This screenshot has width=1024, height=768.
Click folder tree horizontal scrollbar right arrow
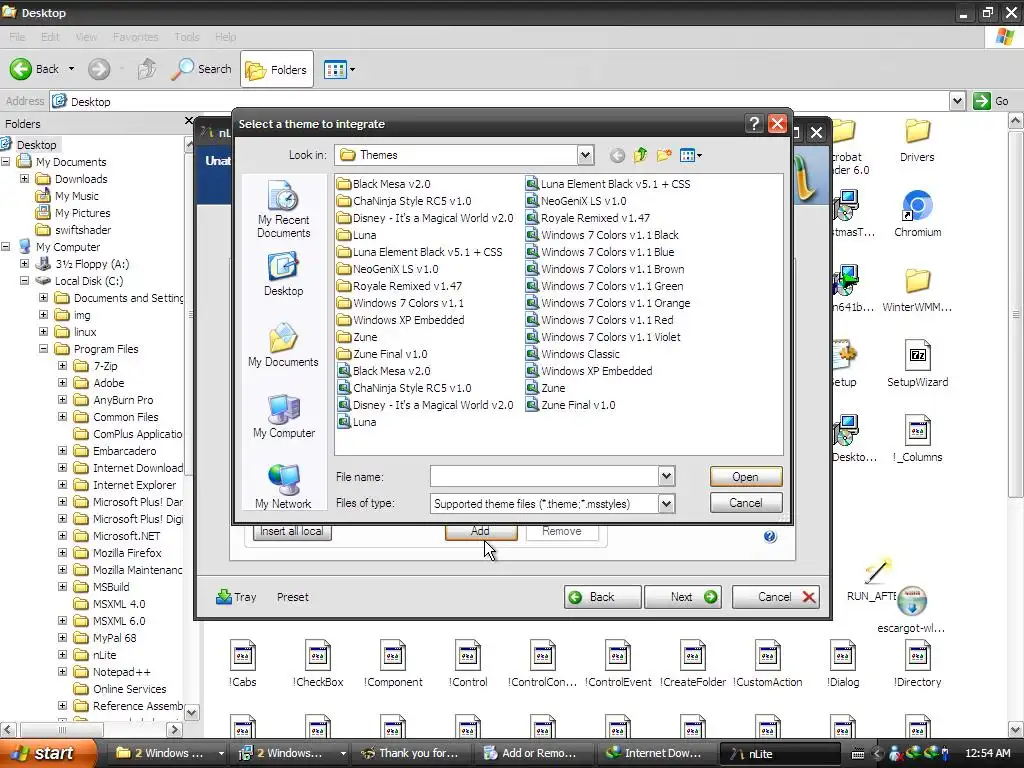click(x=174, y=729)
